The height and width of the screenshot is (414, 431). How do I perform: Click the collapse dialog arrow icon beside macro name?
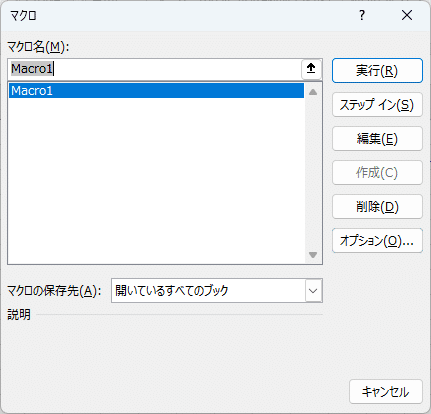coord(311,69)
